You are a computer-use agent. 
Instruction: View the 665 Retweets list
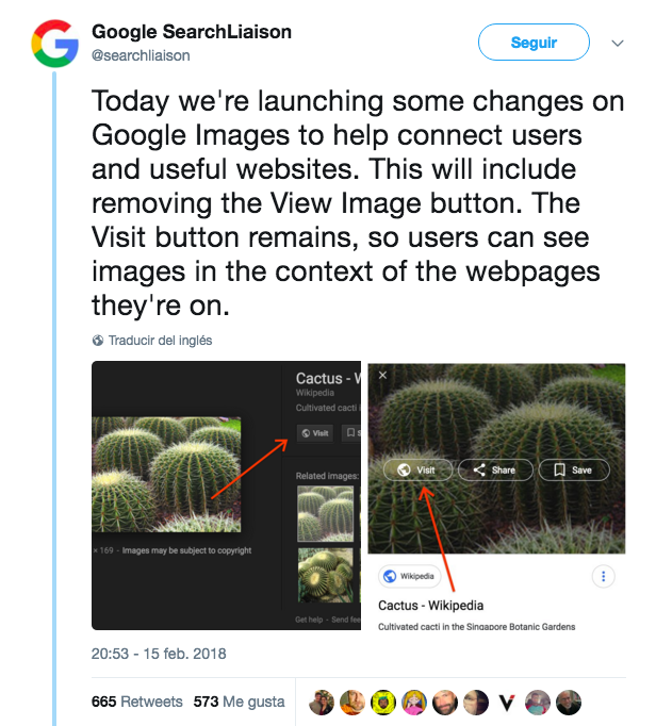137,701
